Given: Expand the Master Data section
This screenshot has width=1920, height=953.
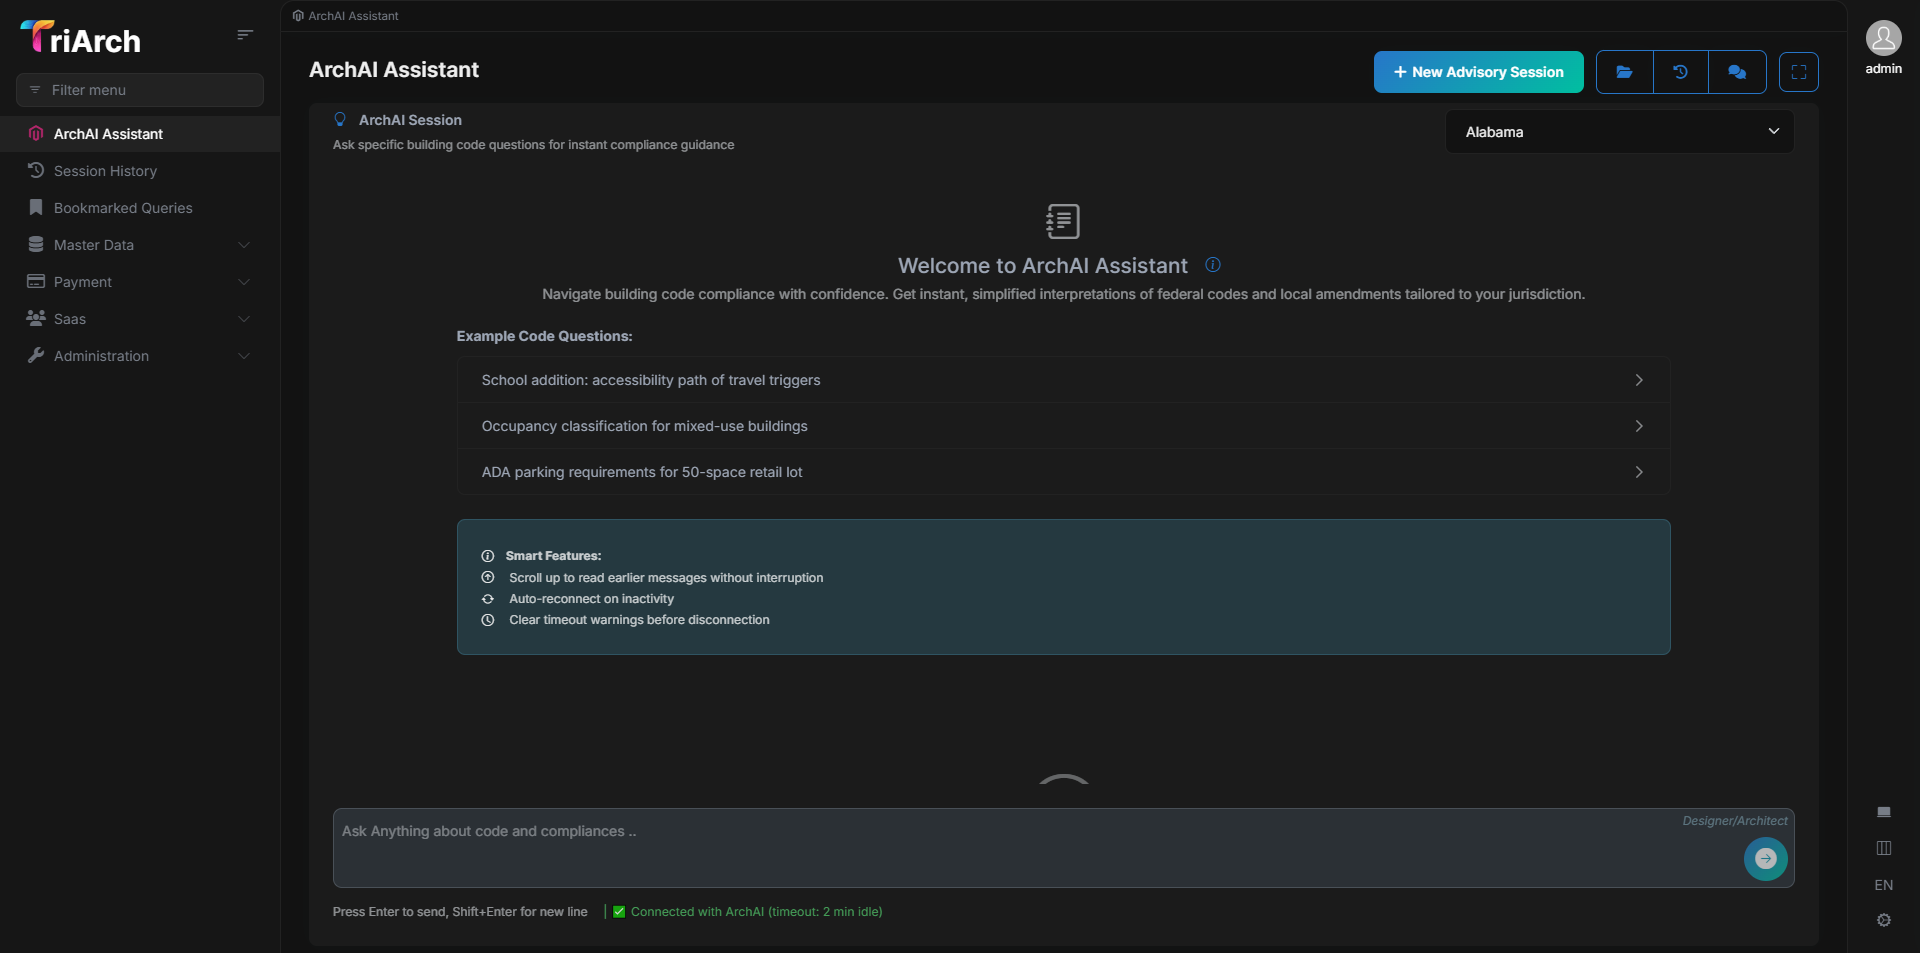Looking at the screenshot, I should pos(94,244).
